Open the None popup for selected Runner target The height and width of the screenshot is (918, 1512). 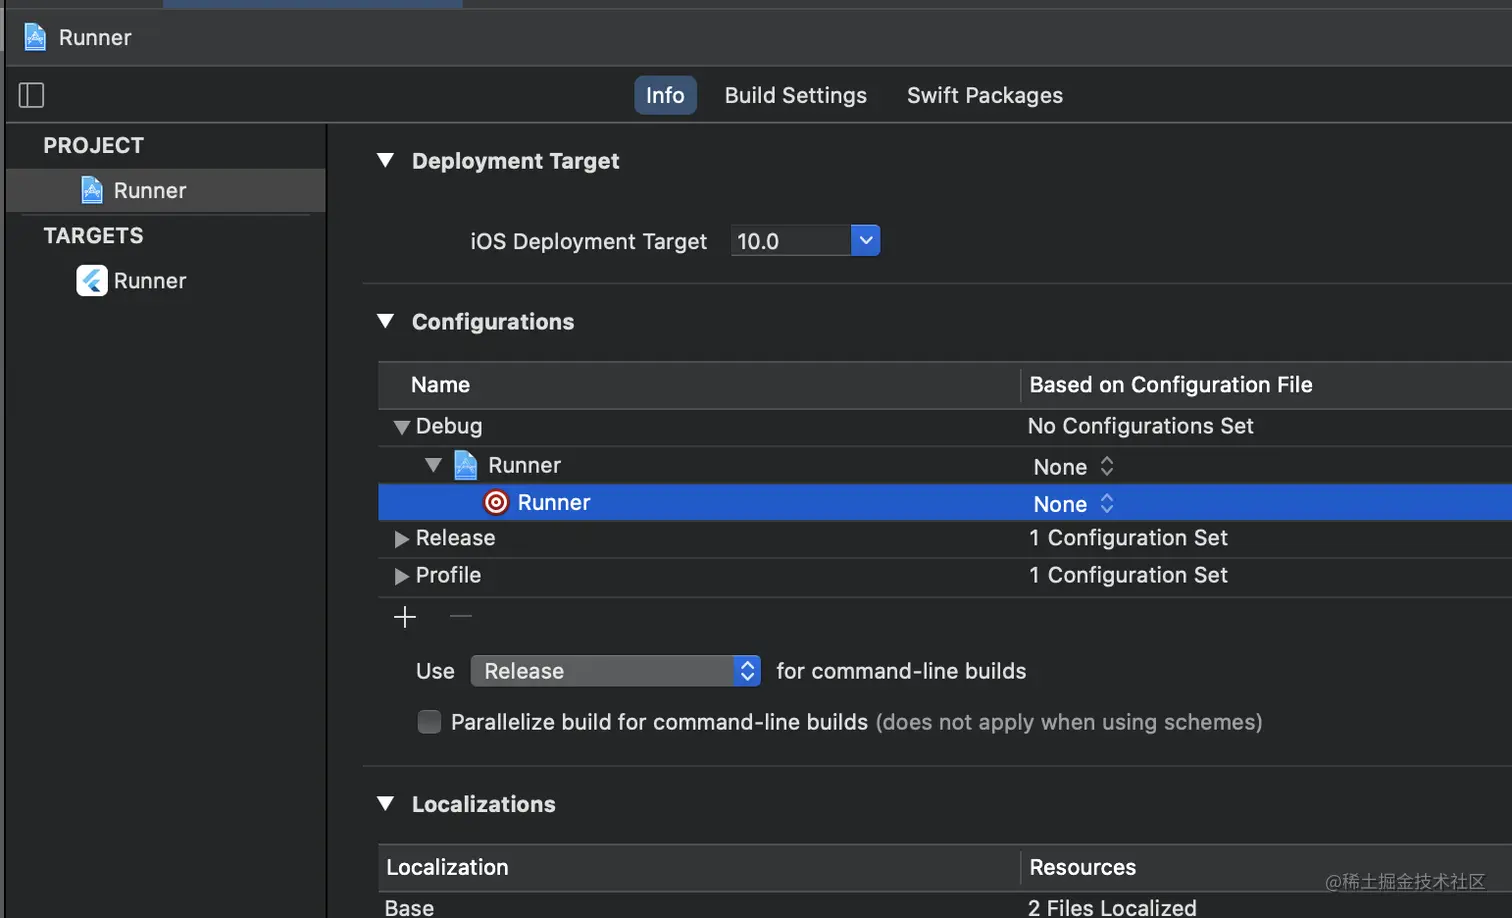point(1074,504)
